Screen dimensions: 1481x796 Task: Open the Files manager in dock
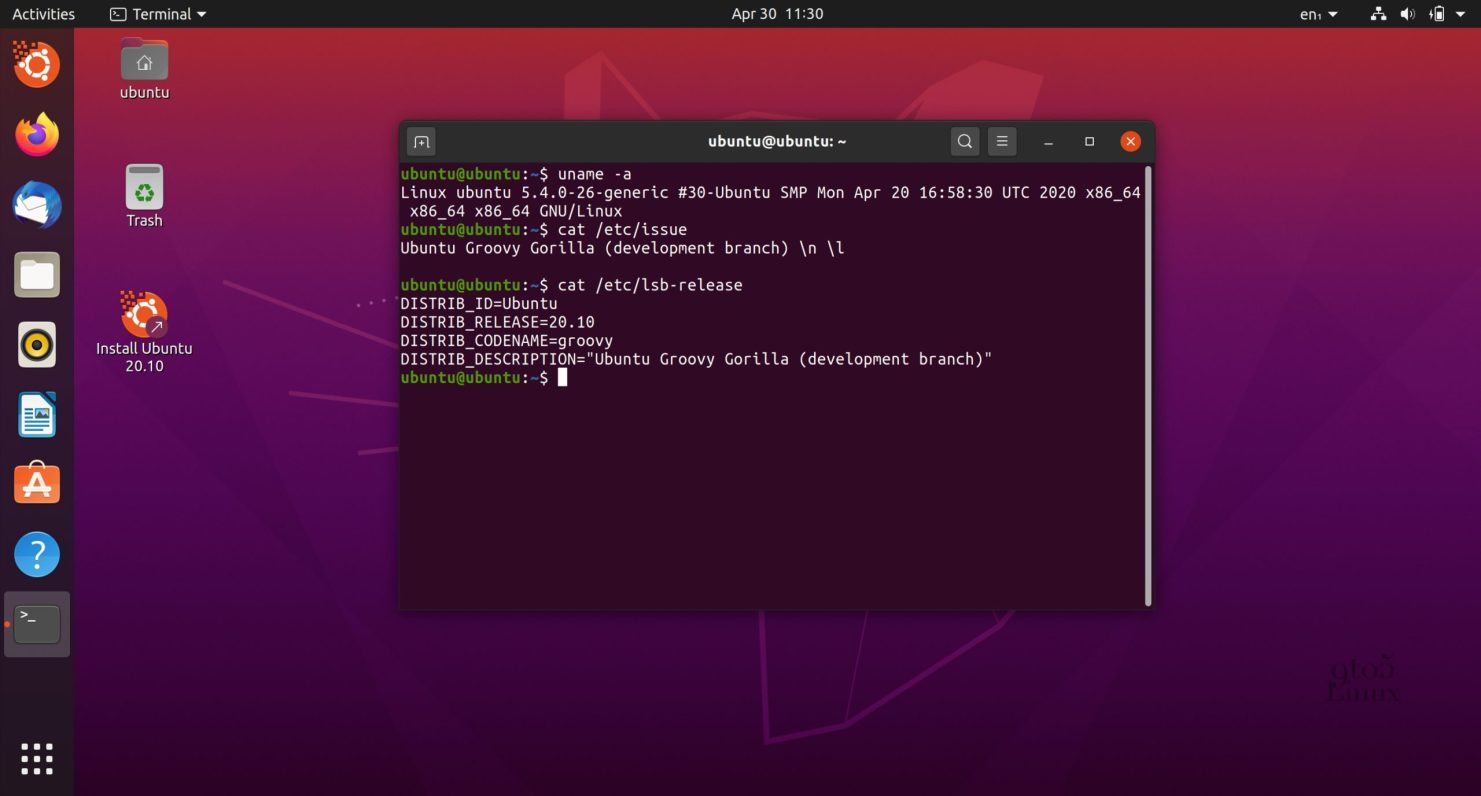[37, 275]
